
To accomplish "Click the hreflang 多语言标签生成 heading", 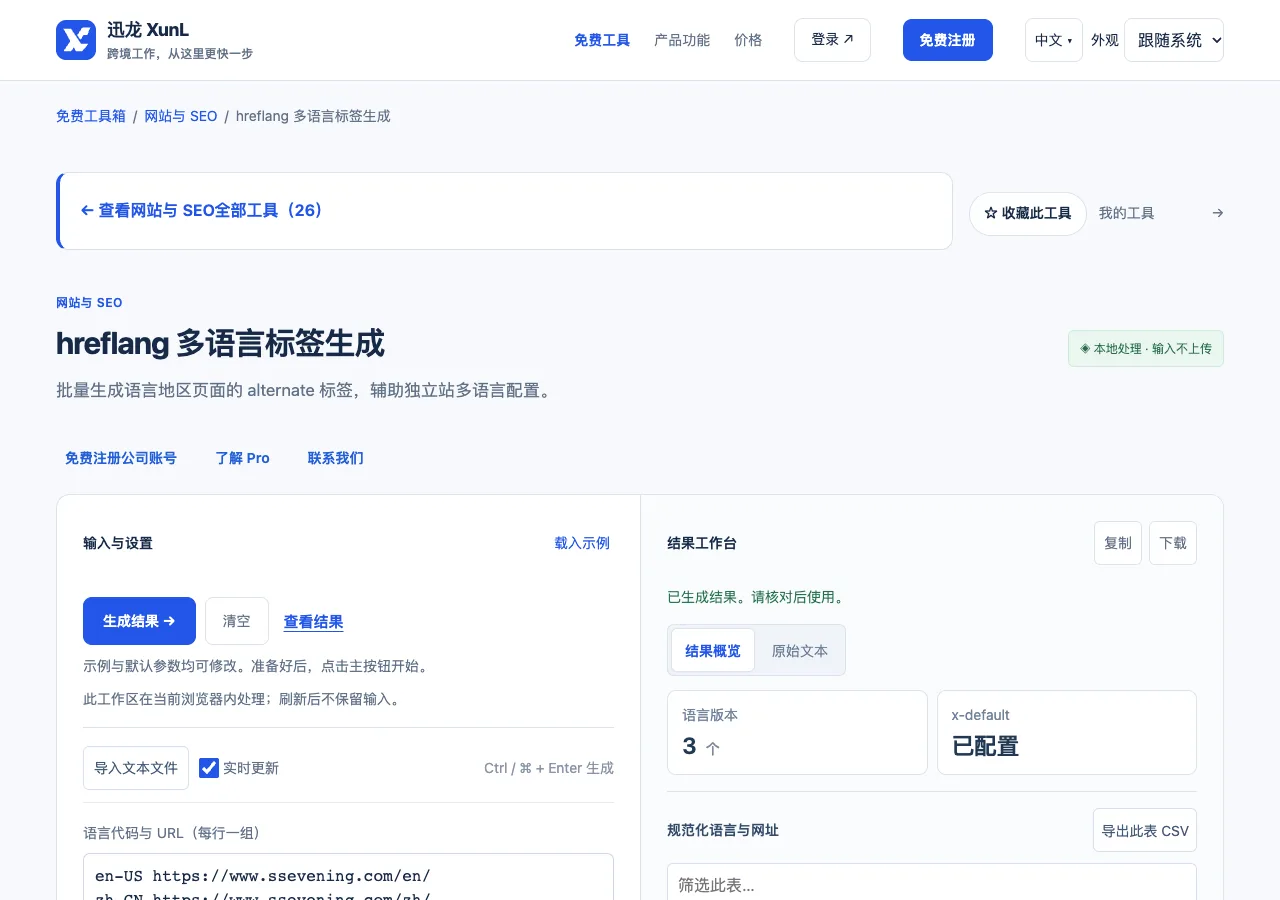I will pyautogui.click(x=220, y=343).
